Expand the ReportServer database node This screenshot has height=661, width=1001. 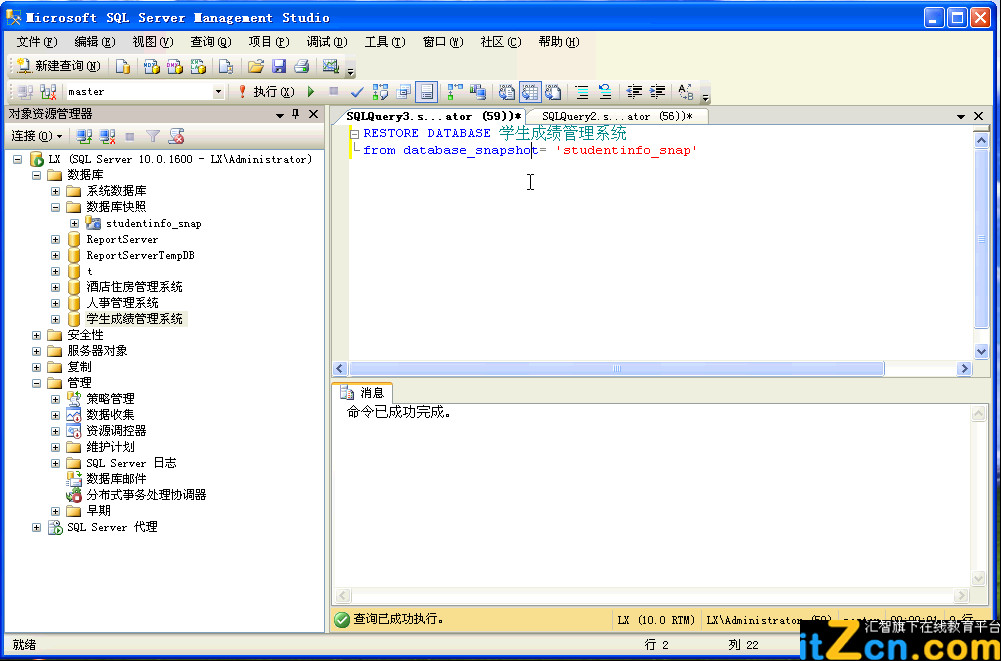(x=56, y=239)
